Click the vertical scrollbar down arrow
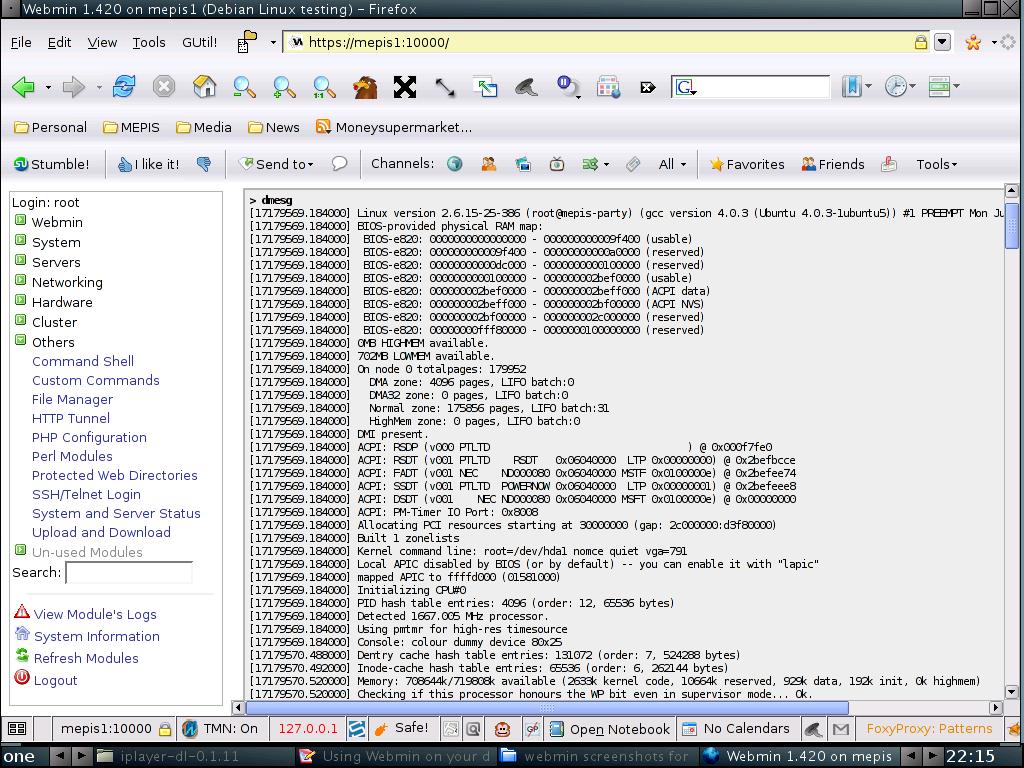Image resolution: width=1024 pixels, height=768 pixels. click(1011, 692)
